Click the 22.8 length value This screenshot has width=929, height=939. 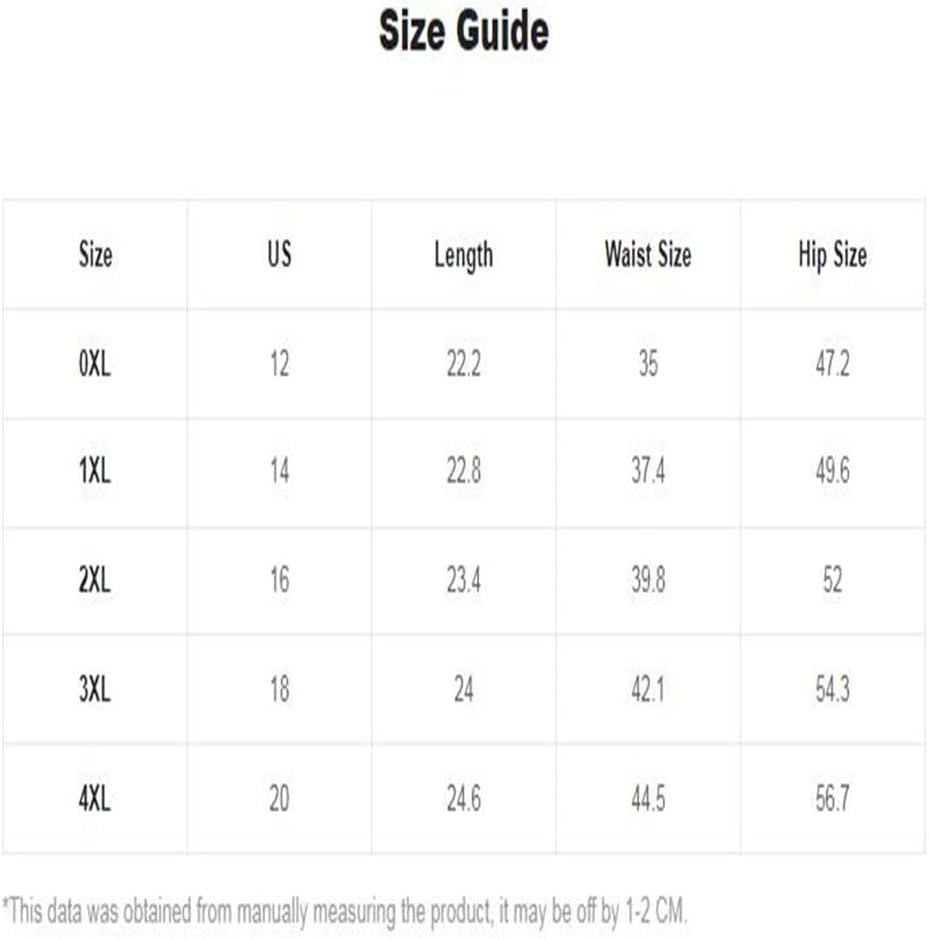pos(464,471)
